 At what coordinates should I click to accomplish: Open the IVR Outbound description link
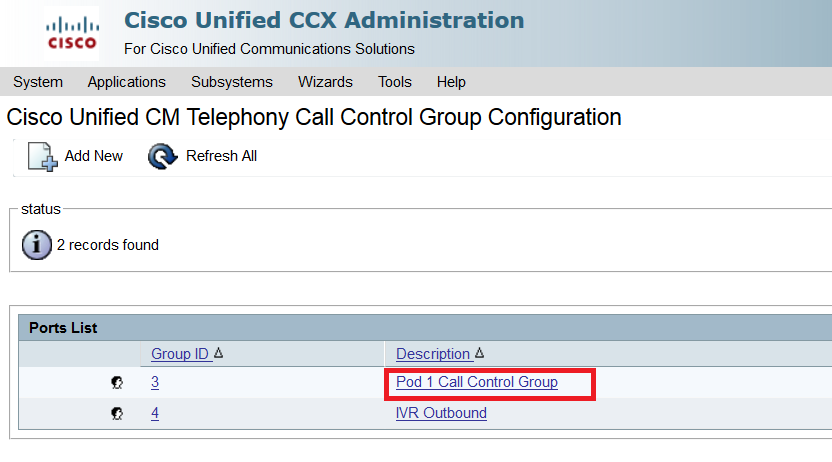coord(441,413)
